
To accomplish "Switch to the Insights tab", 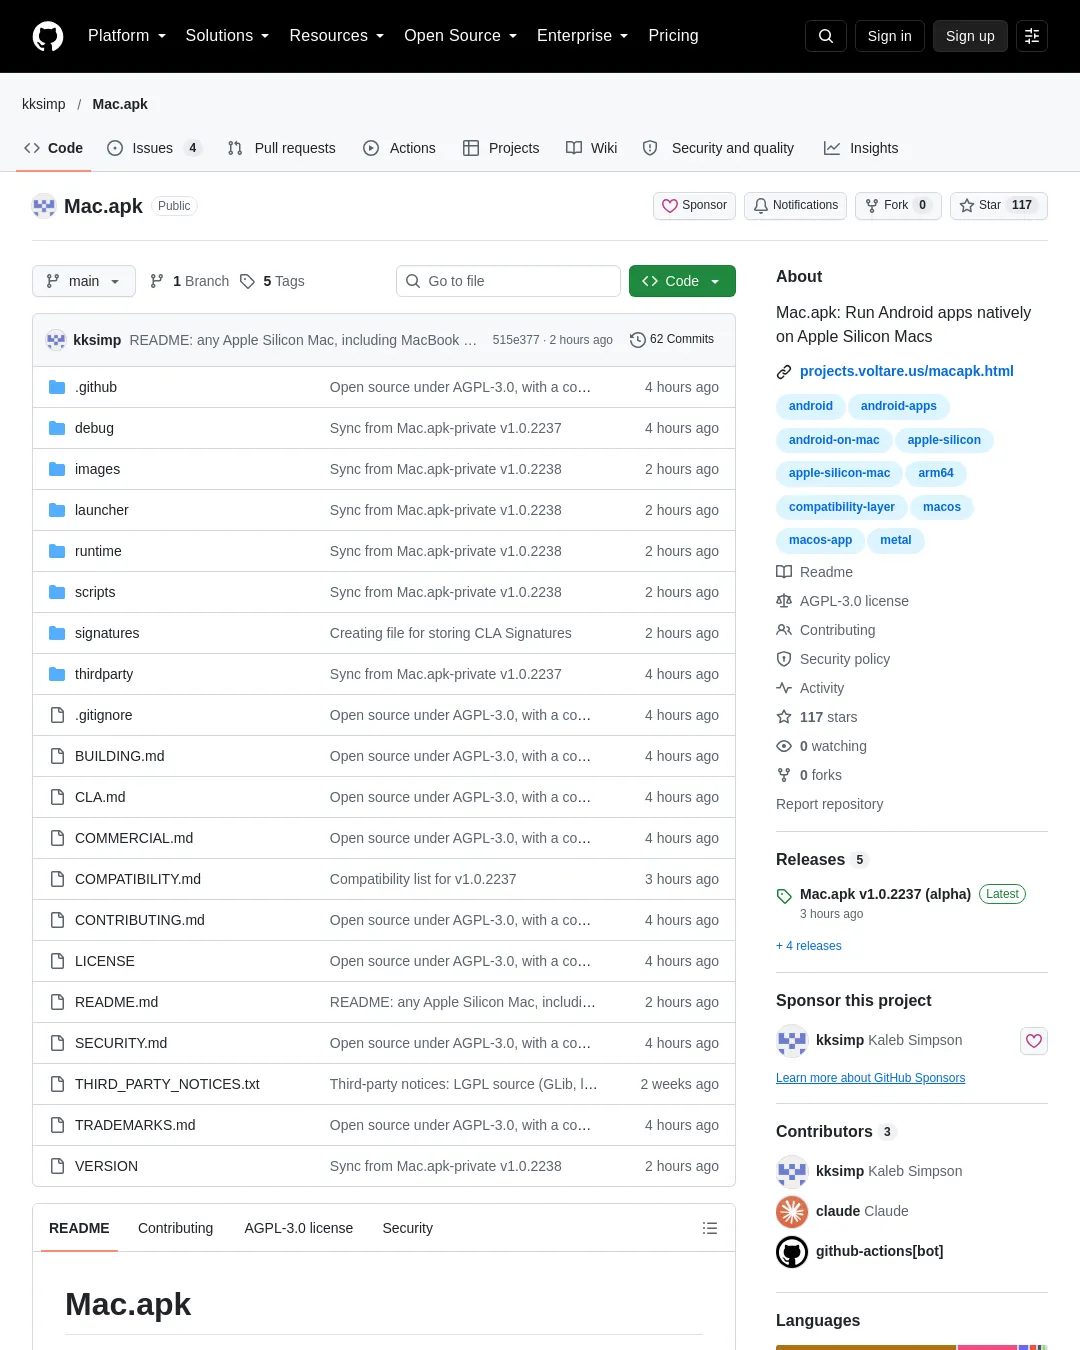I will pos(861,148).
